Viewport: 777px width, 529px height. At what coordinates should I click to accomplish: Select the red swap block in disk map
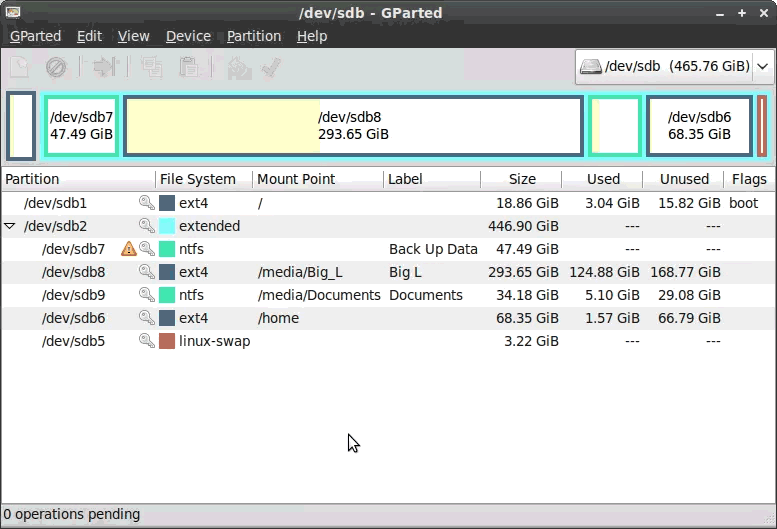pyautogui.click(x=762, y=125)
